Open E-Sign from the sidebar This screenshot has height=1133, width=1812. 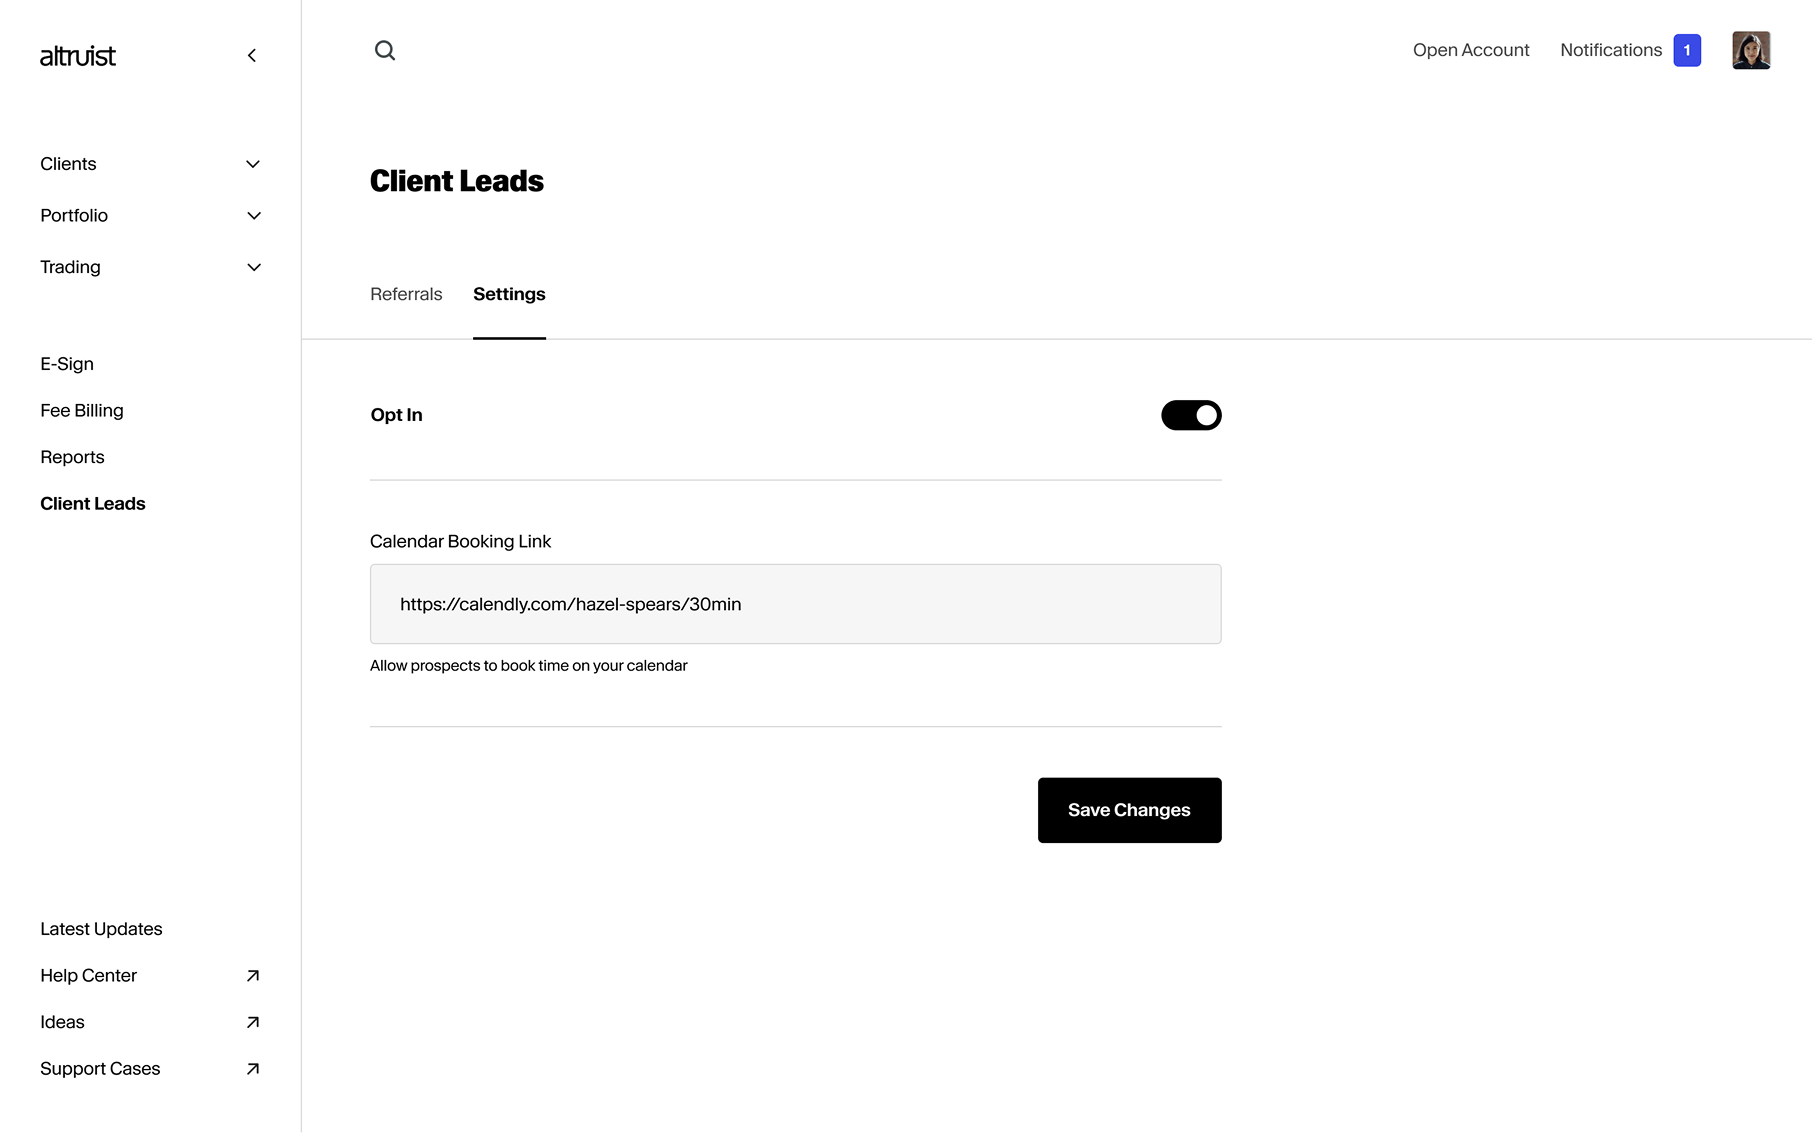pos(67,364)
